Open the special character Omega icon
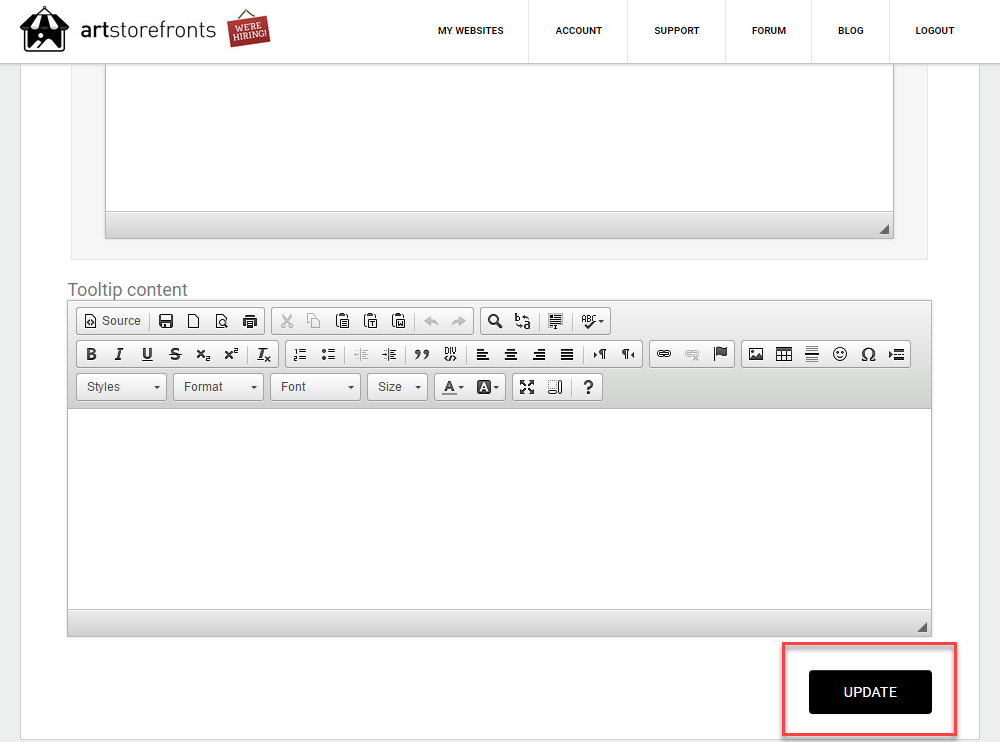The width and height of the screenshot is (1000, 742). 868,354
